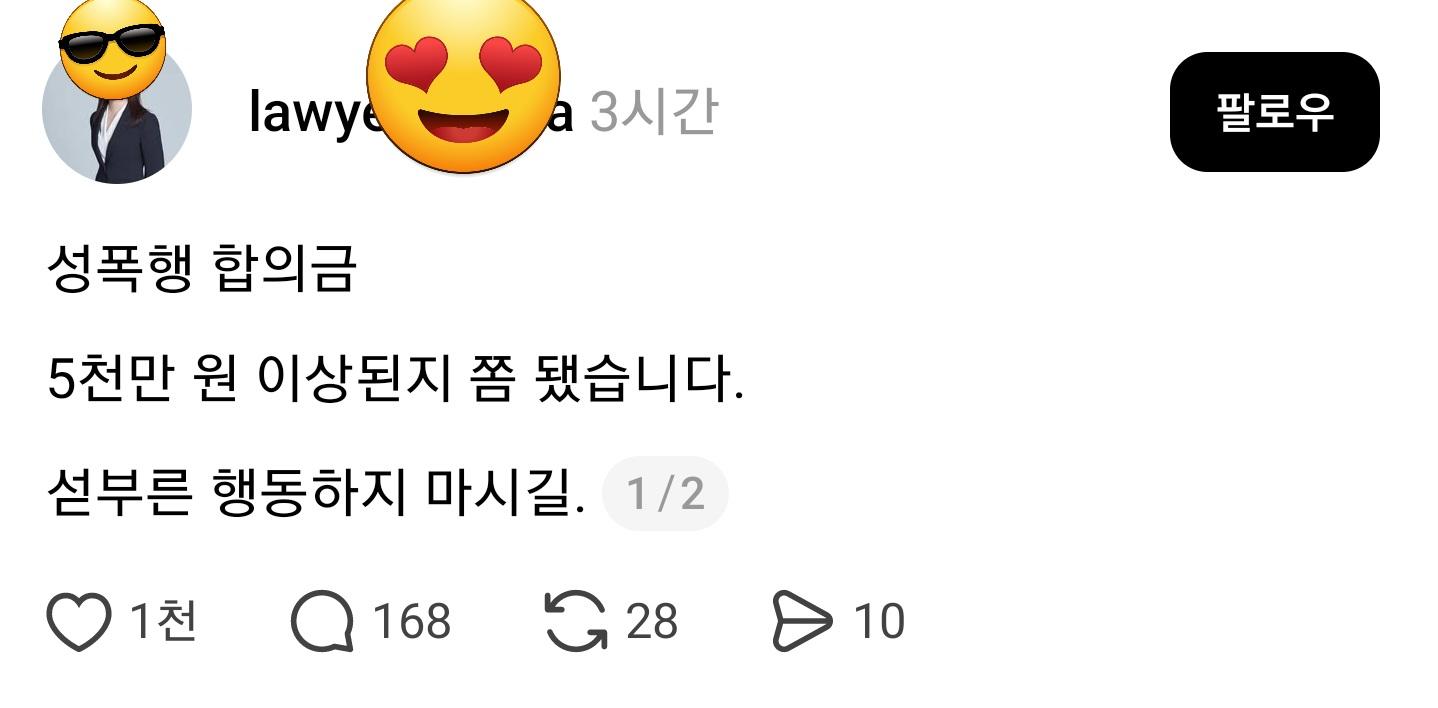Open the profile via the 'lawye' username text
This screenshot has width=1438, height=708.
click(x=310, y=113)
